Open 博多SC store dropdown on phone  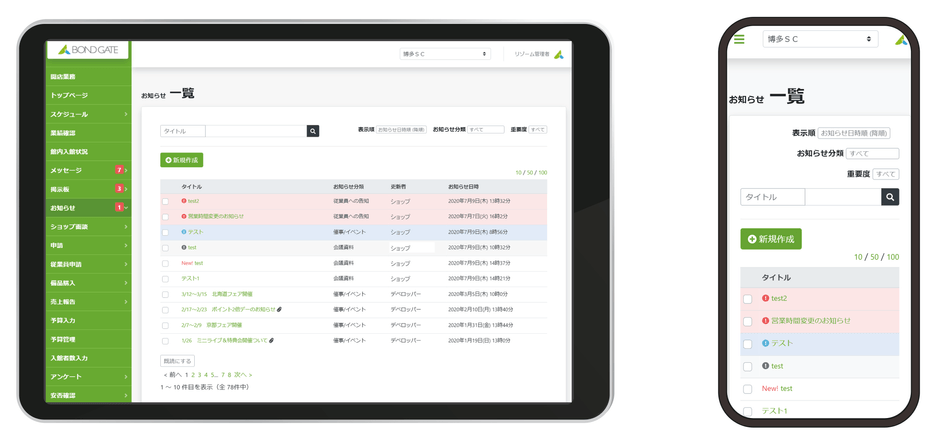pos(820,39)
